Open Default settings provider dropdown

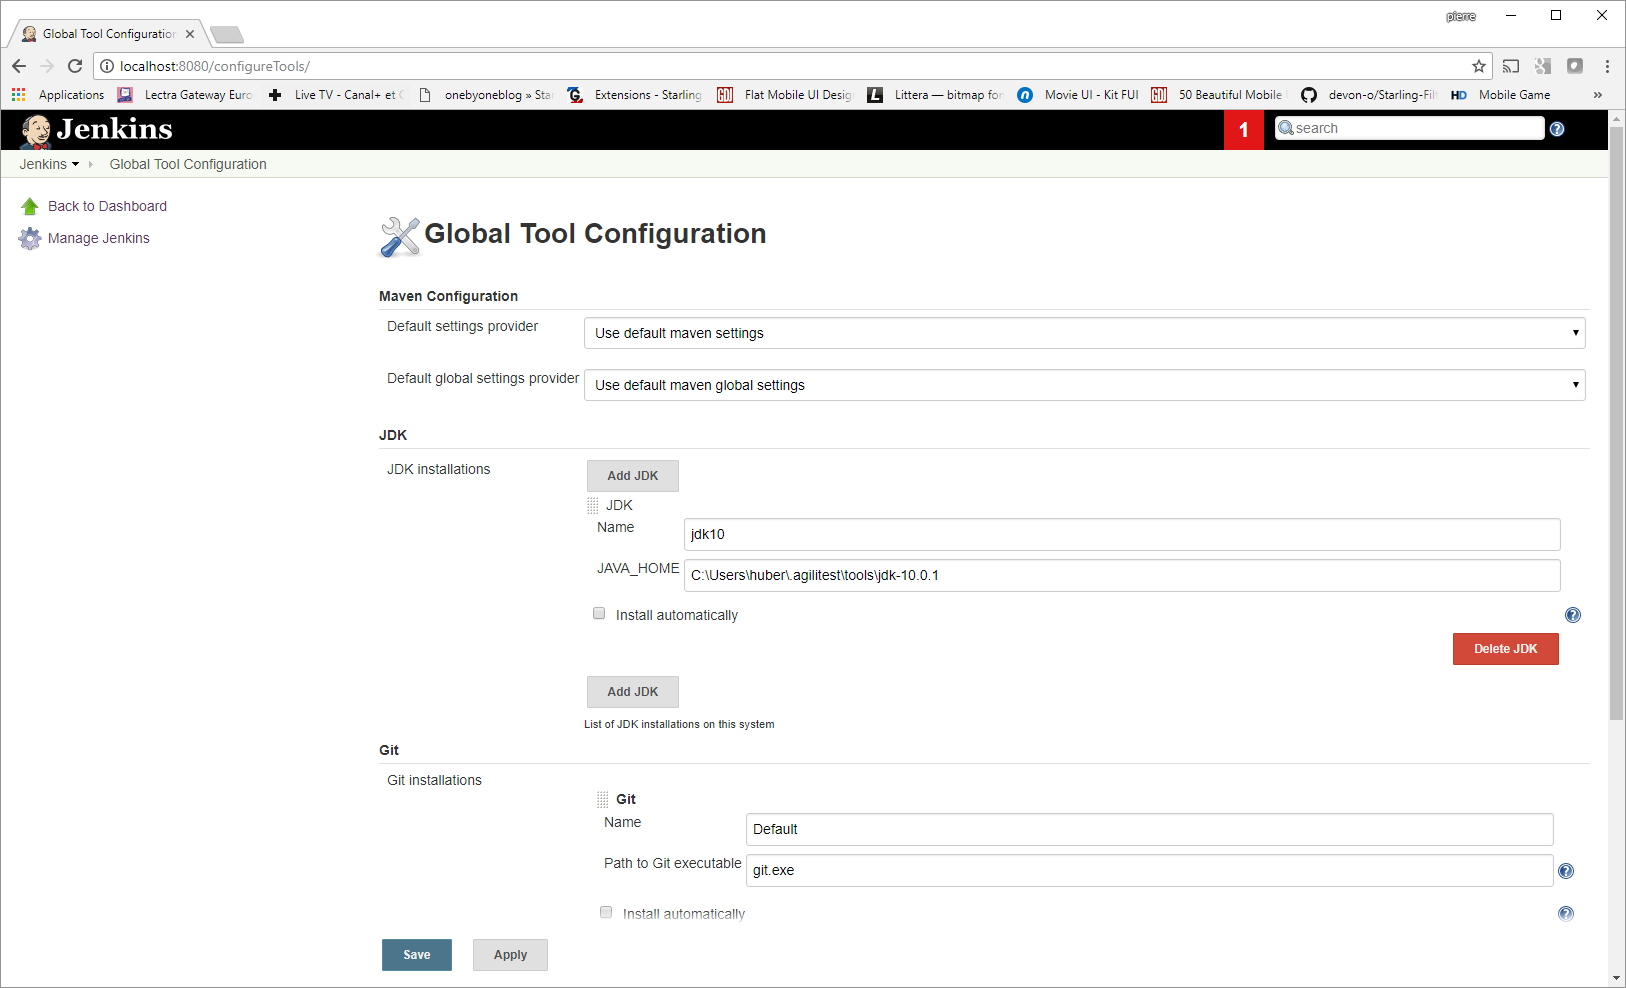1084,333
